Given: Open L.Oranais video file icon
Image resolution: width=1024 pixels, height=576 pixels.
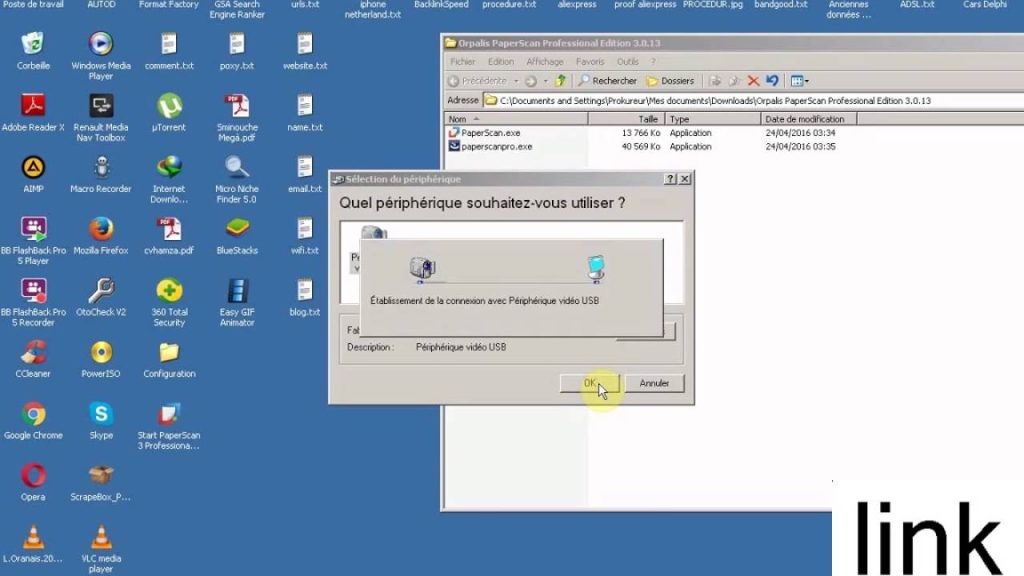Looking at the screenshot, I should pyautogui.click(x=33, y=537).
